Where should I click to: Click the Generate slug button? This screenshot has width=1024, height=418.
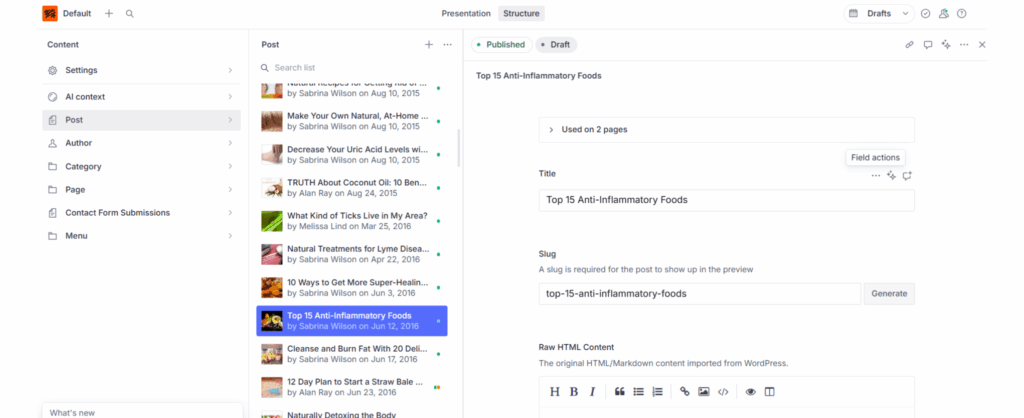tap(889, 294)
